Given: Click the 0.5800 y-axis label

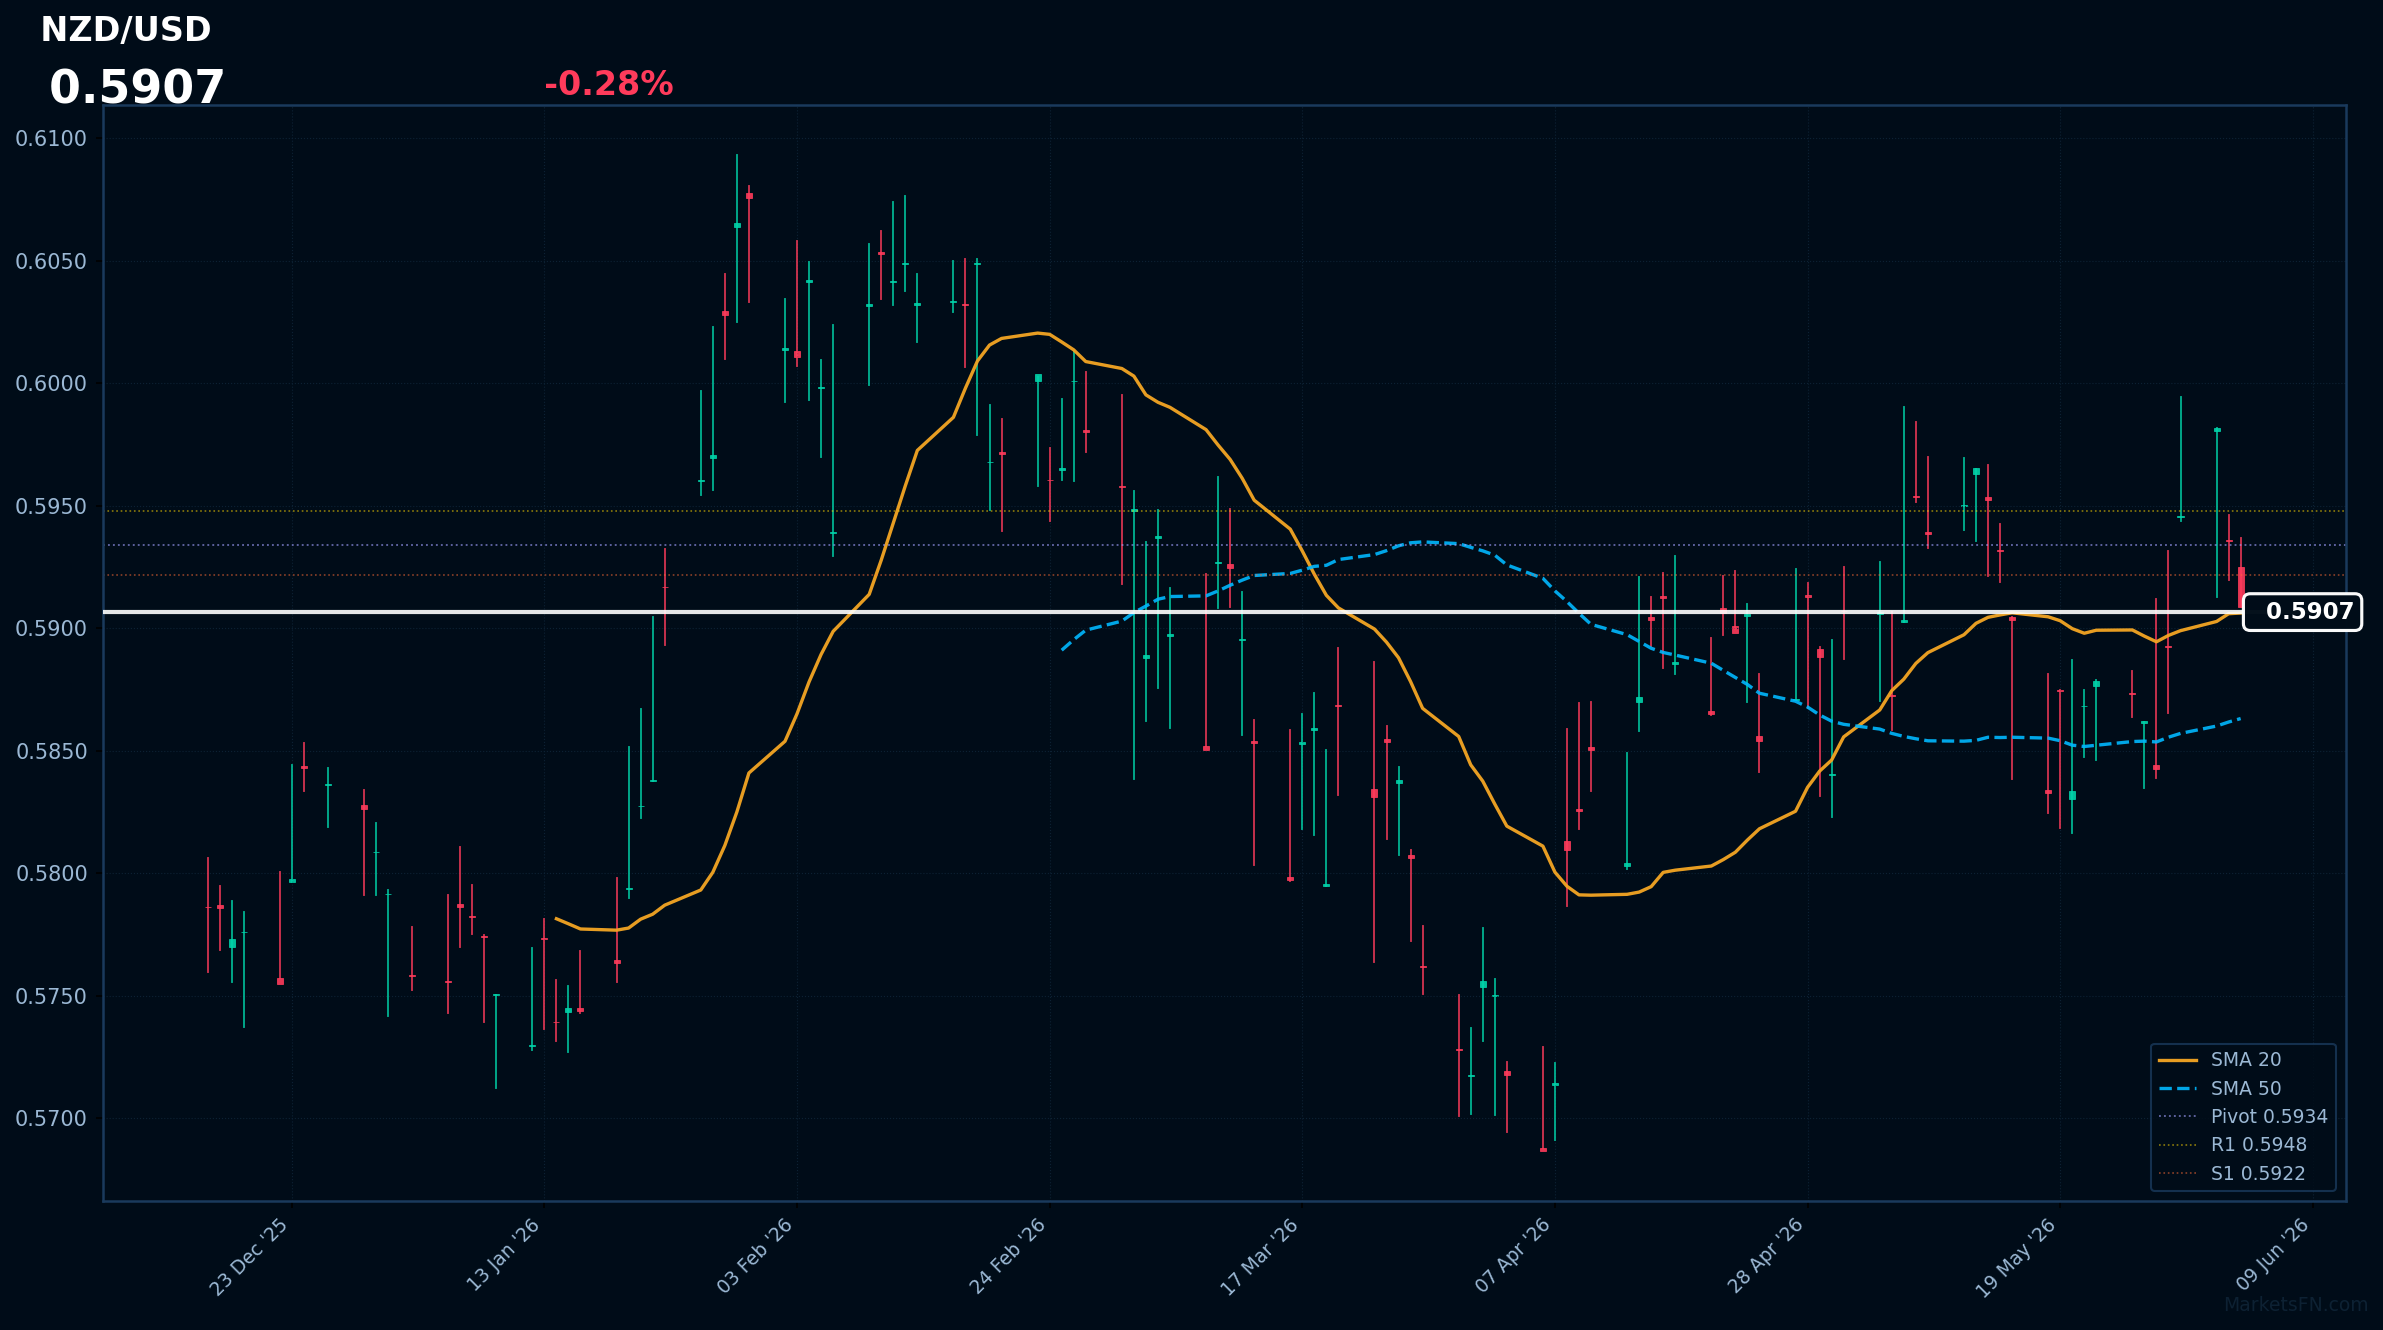Looking at the screenshot, I should click(51, 874).
